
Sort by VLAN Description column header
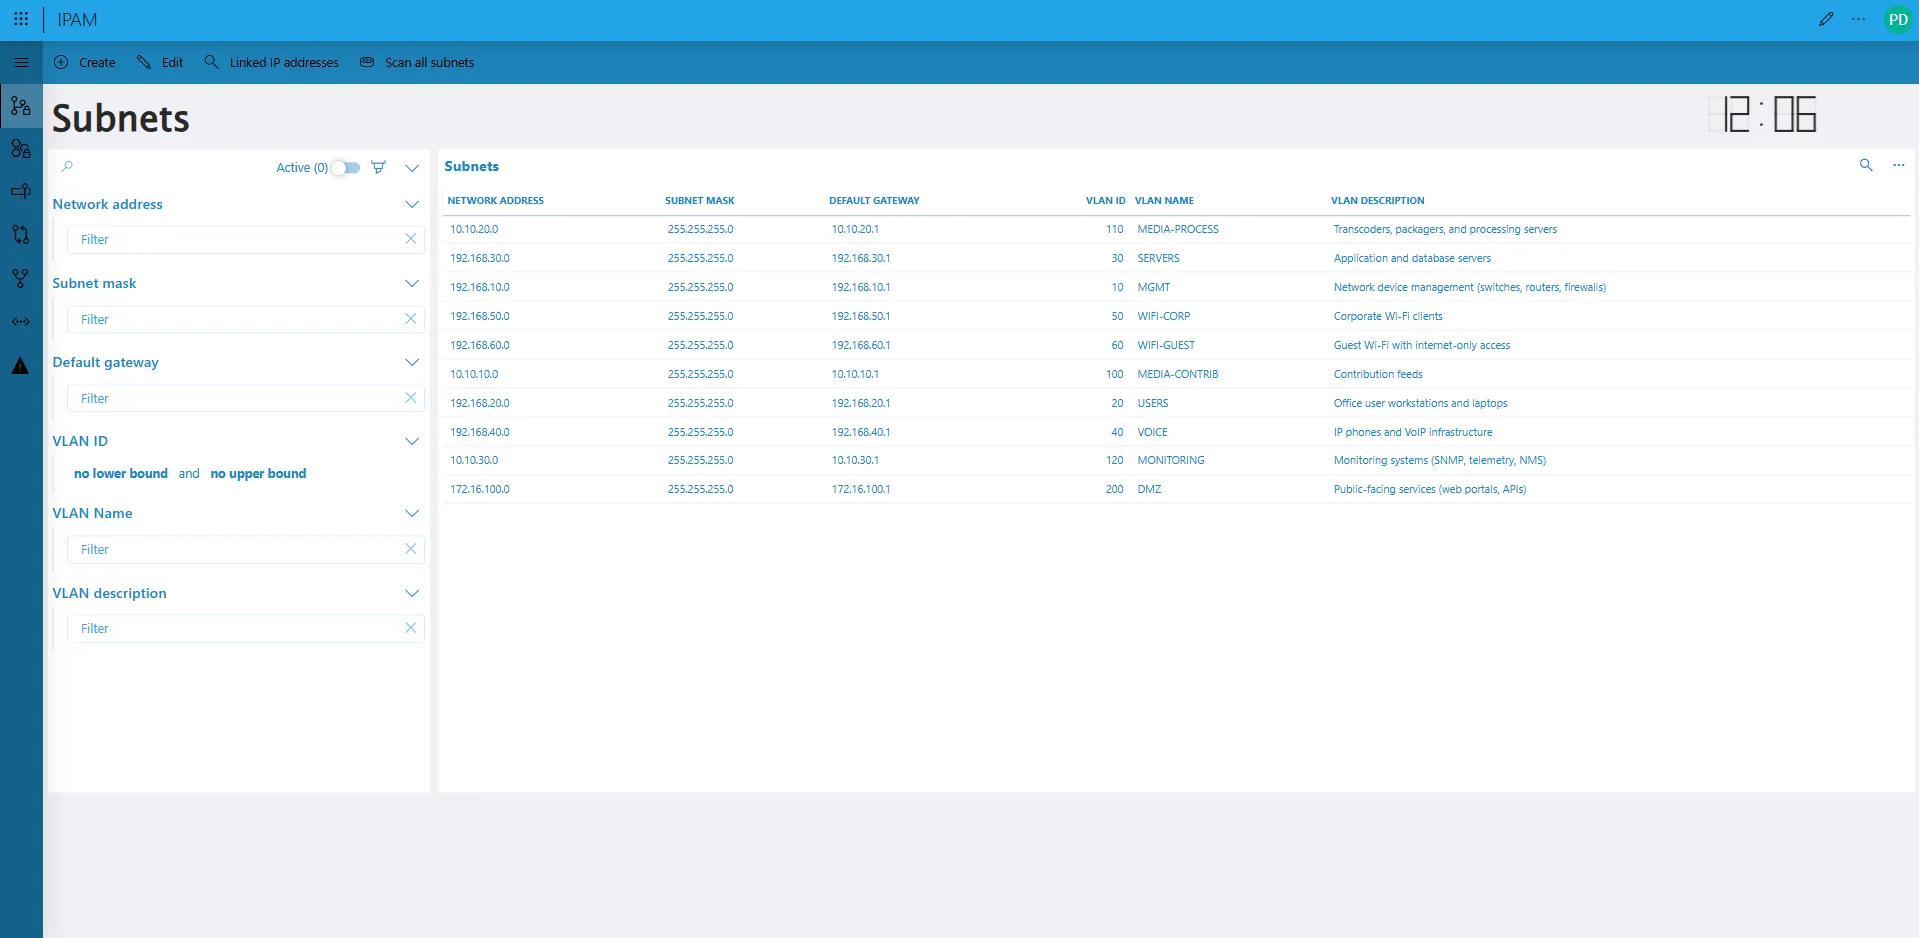pyautogui.click(x=1377, y=201)
